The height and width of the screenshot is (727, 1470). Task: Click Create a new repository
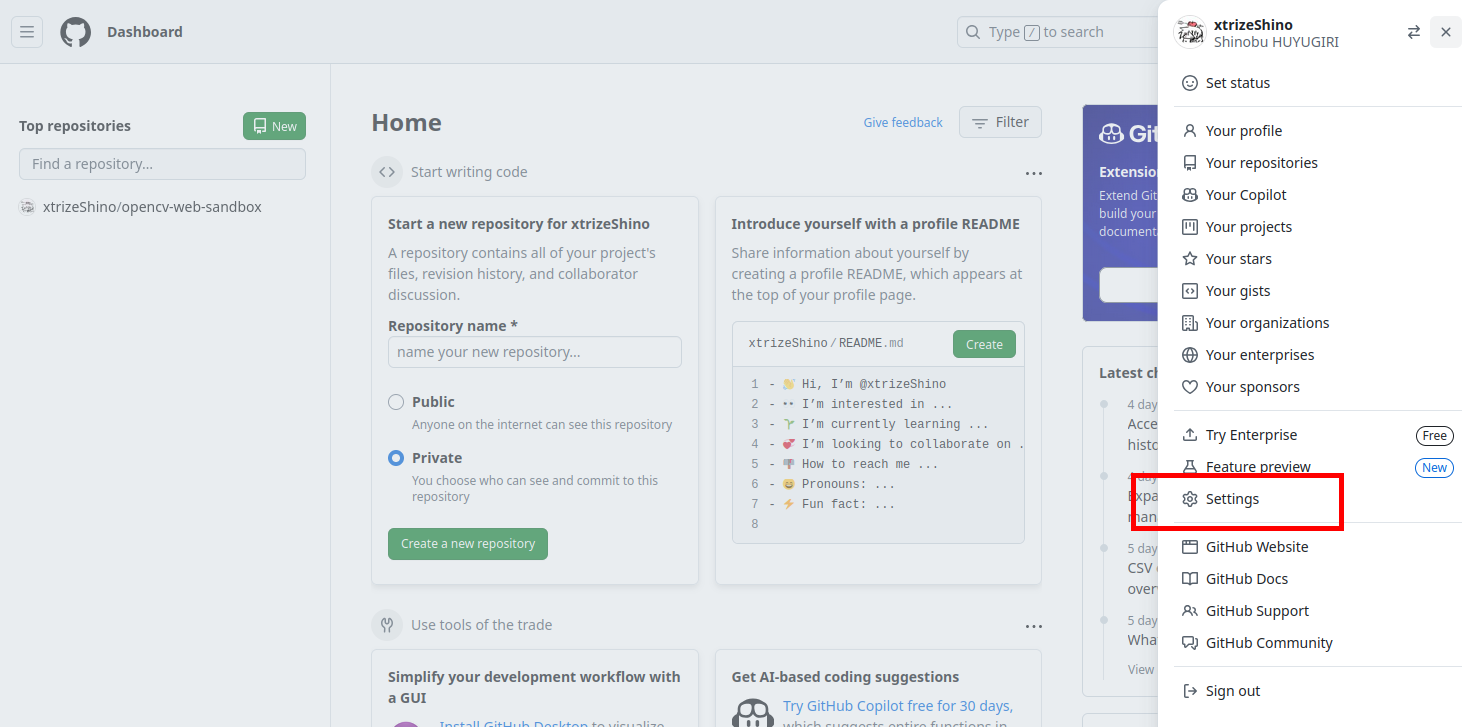click(x=467, y=543)
